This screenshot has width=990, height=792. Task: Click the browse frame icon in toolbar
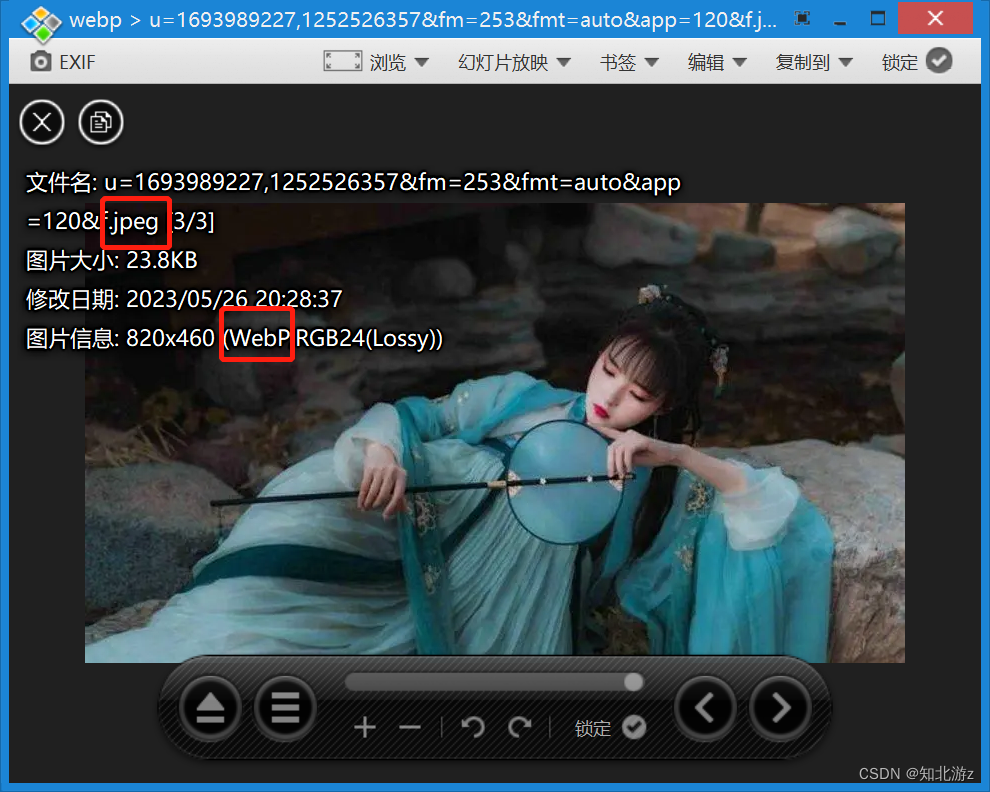tap(343, 61)
